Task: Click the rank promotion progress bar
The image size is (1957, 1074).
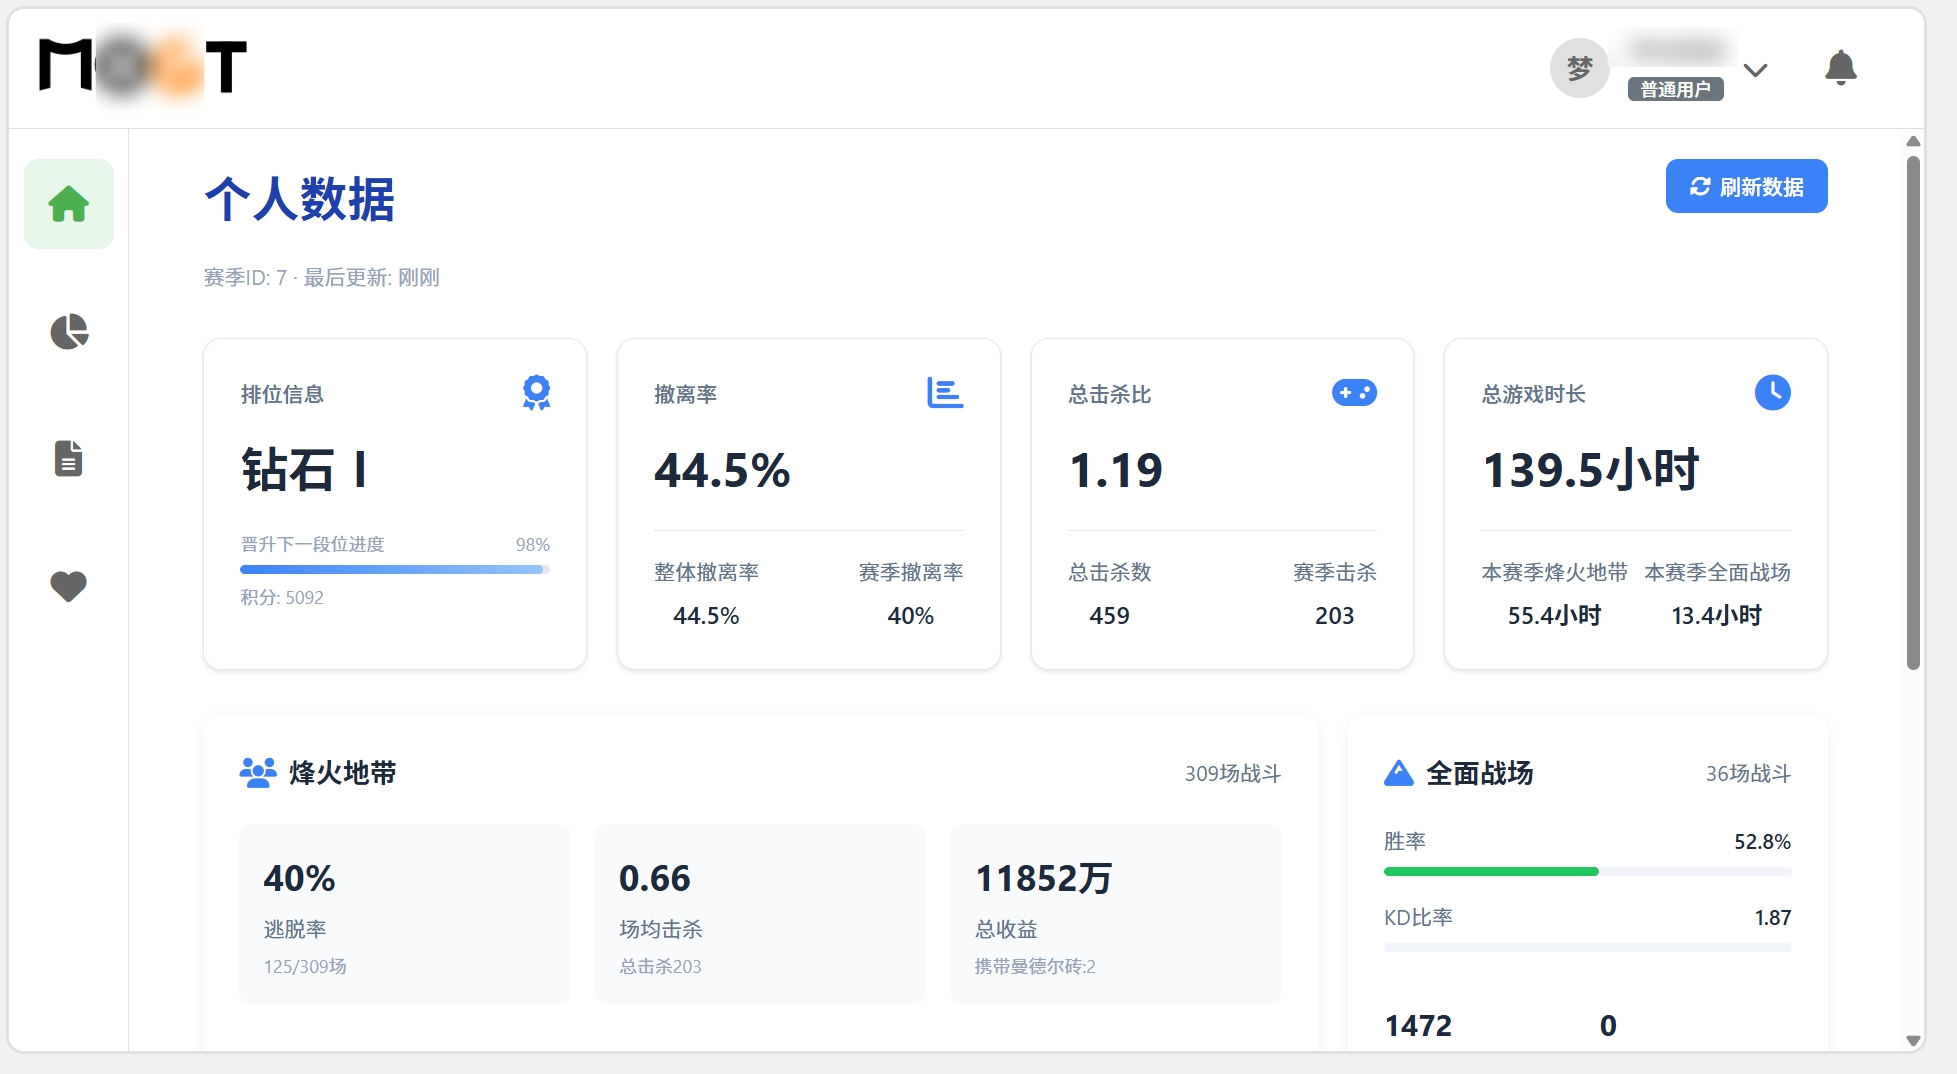Action: click(395, 569)
